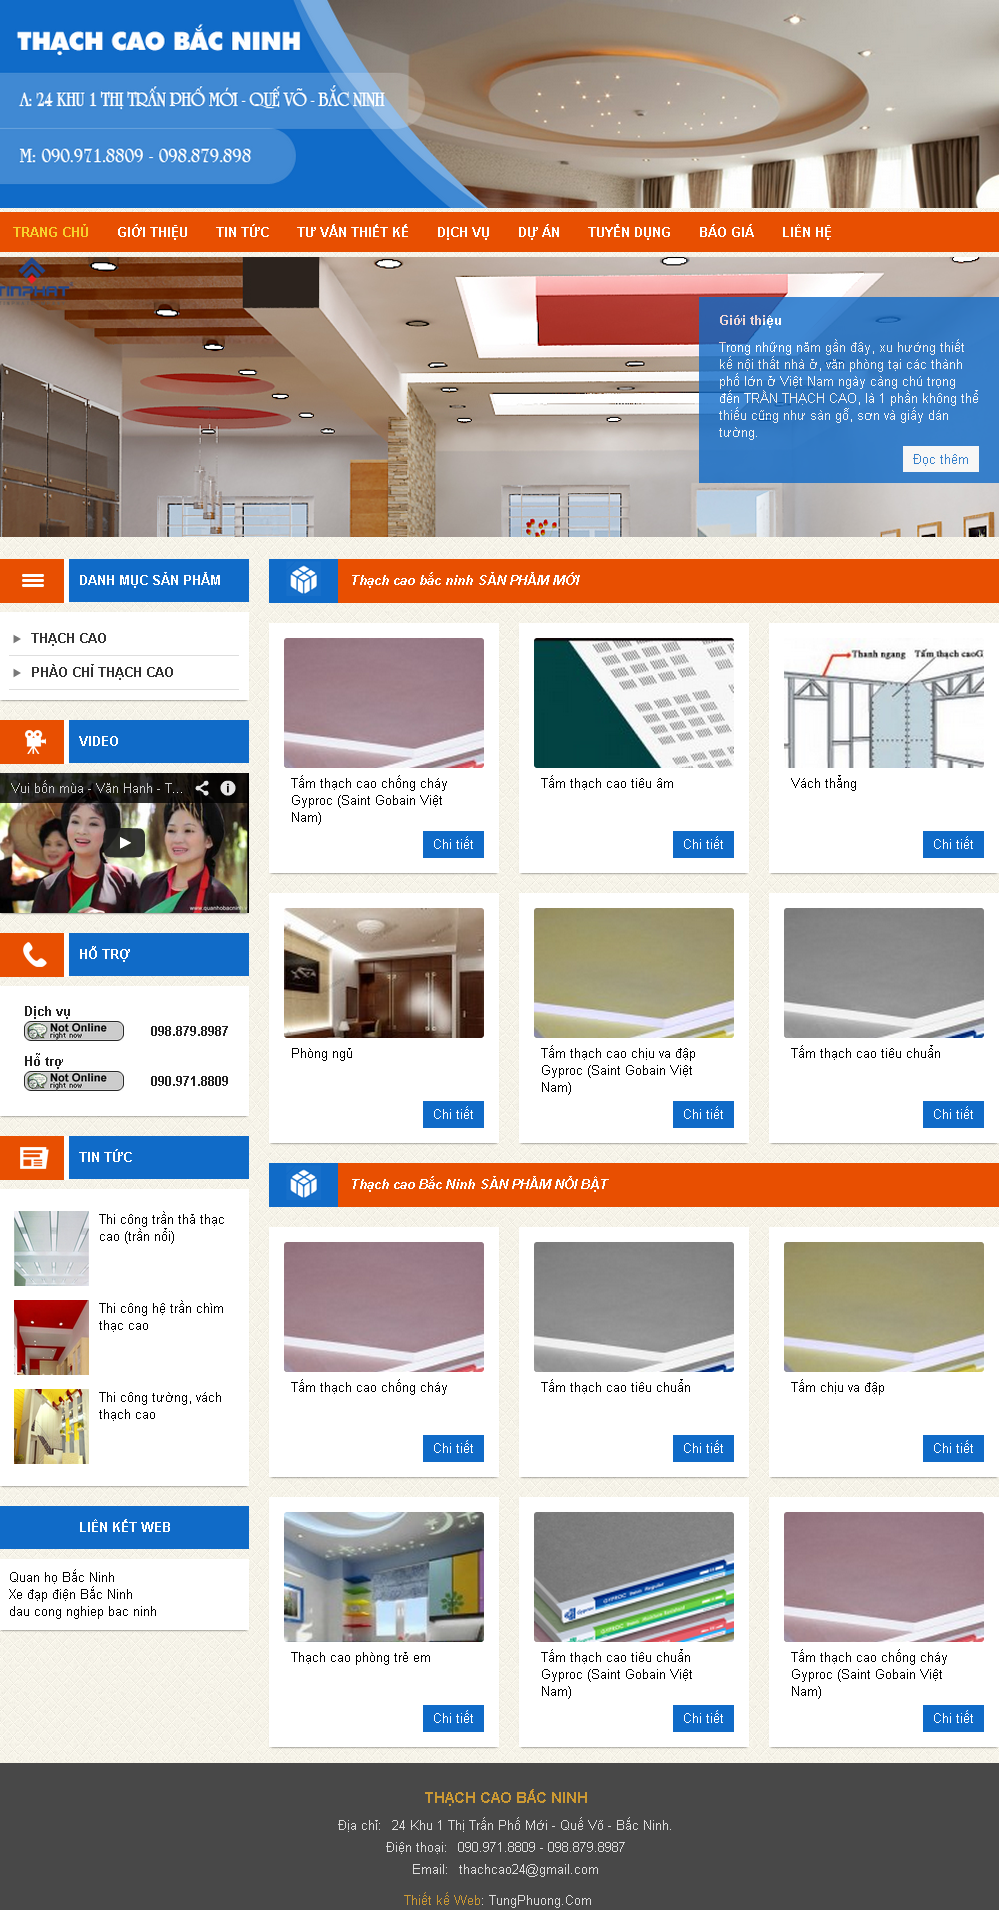Screen dimensions: 999x1910
Task: Open the Báo Giá menu item
Action: (x=726, y=232)
